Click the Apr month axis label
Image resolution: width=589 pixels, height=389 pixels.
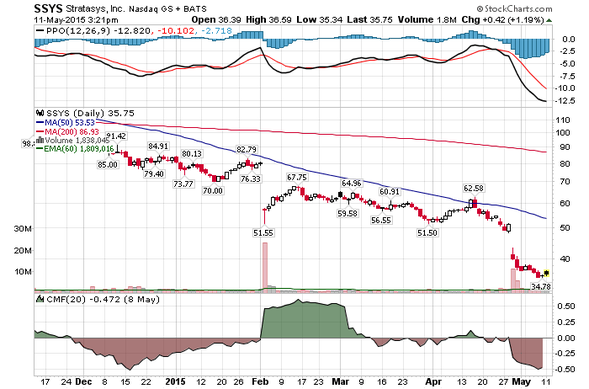[x=433, y=382]
